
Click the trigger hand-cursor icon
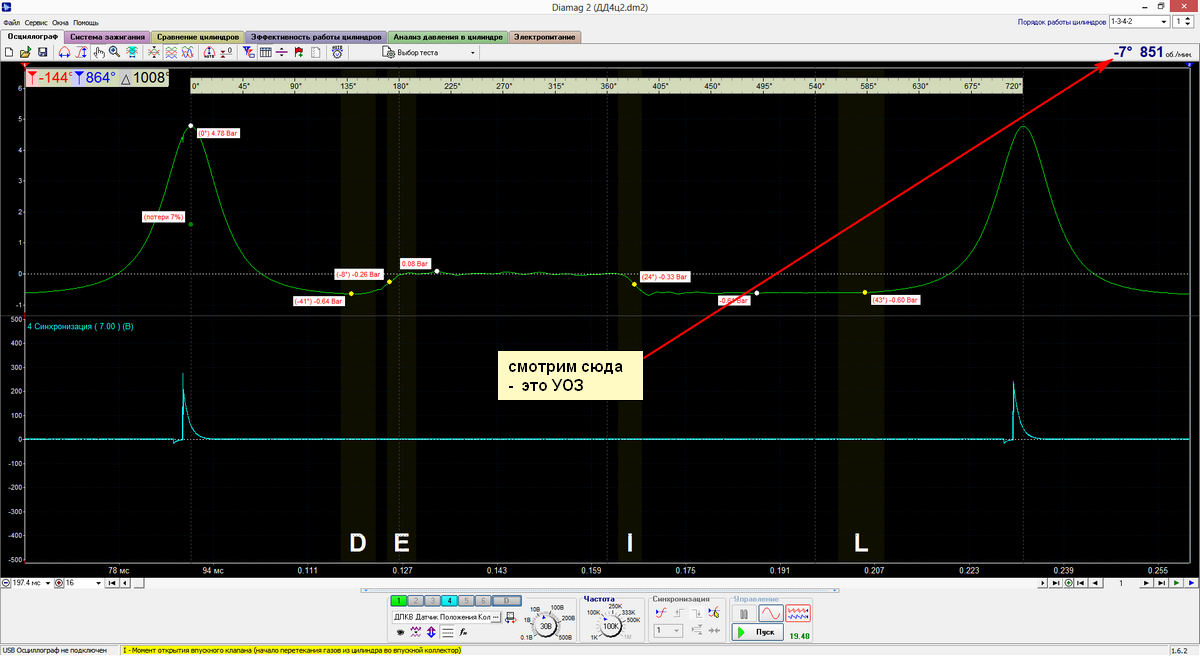[713, 613]
